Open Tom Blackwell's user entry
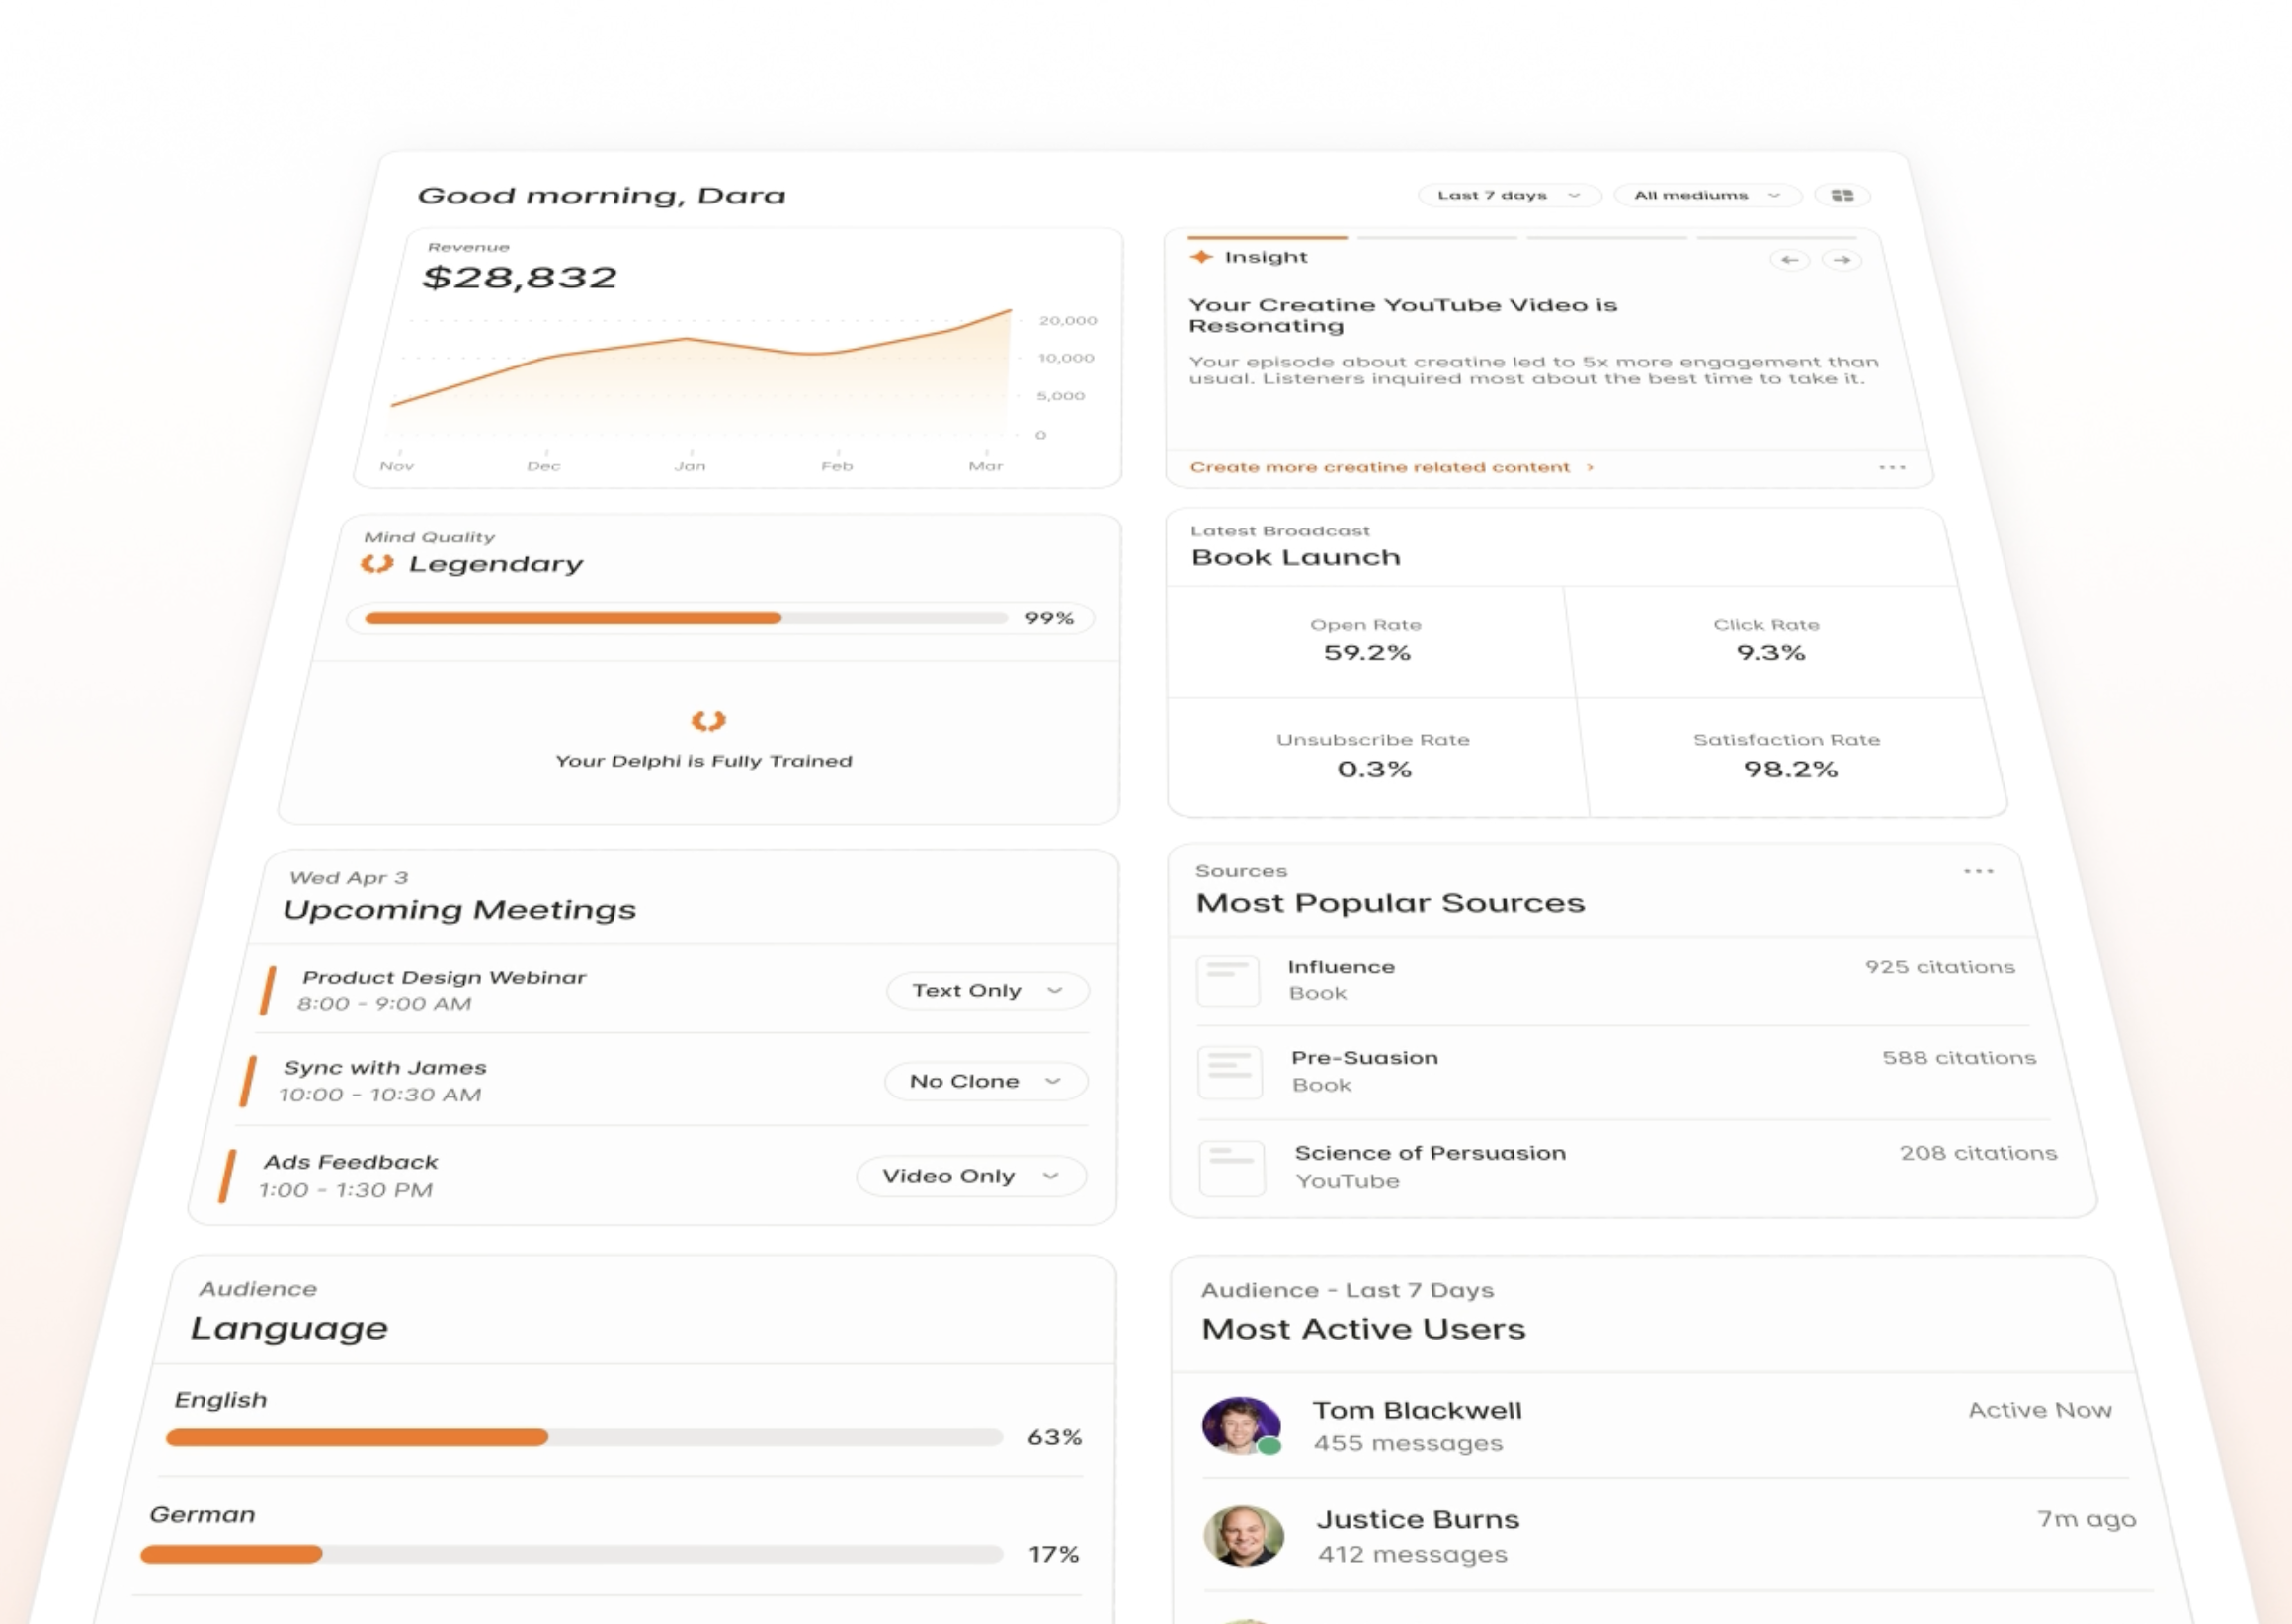 1417,1411
